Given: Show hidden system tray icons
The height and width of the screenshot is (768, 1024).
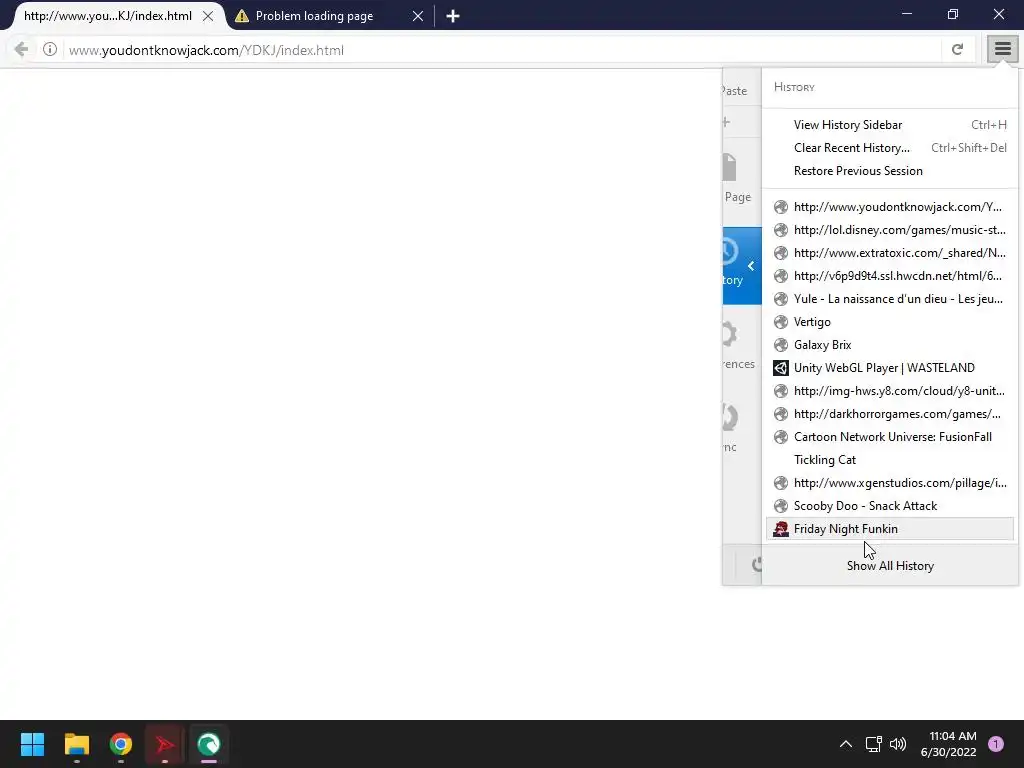Looking at the screenshot, I should point(846,744).
